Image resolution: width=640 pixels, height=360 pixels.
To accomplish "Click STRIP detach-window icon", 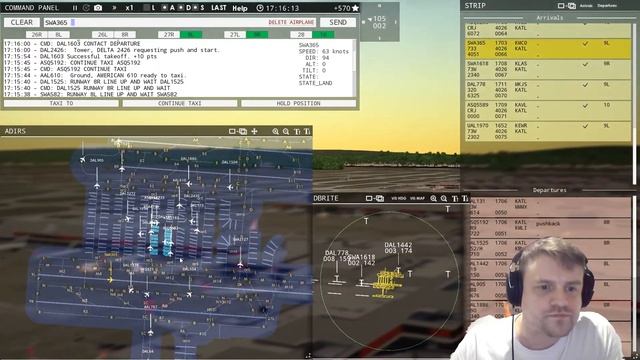I will tap(572, 6).
